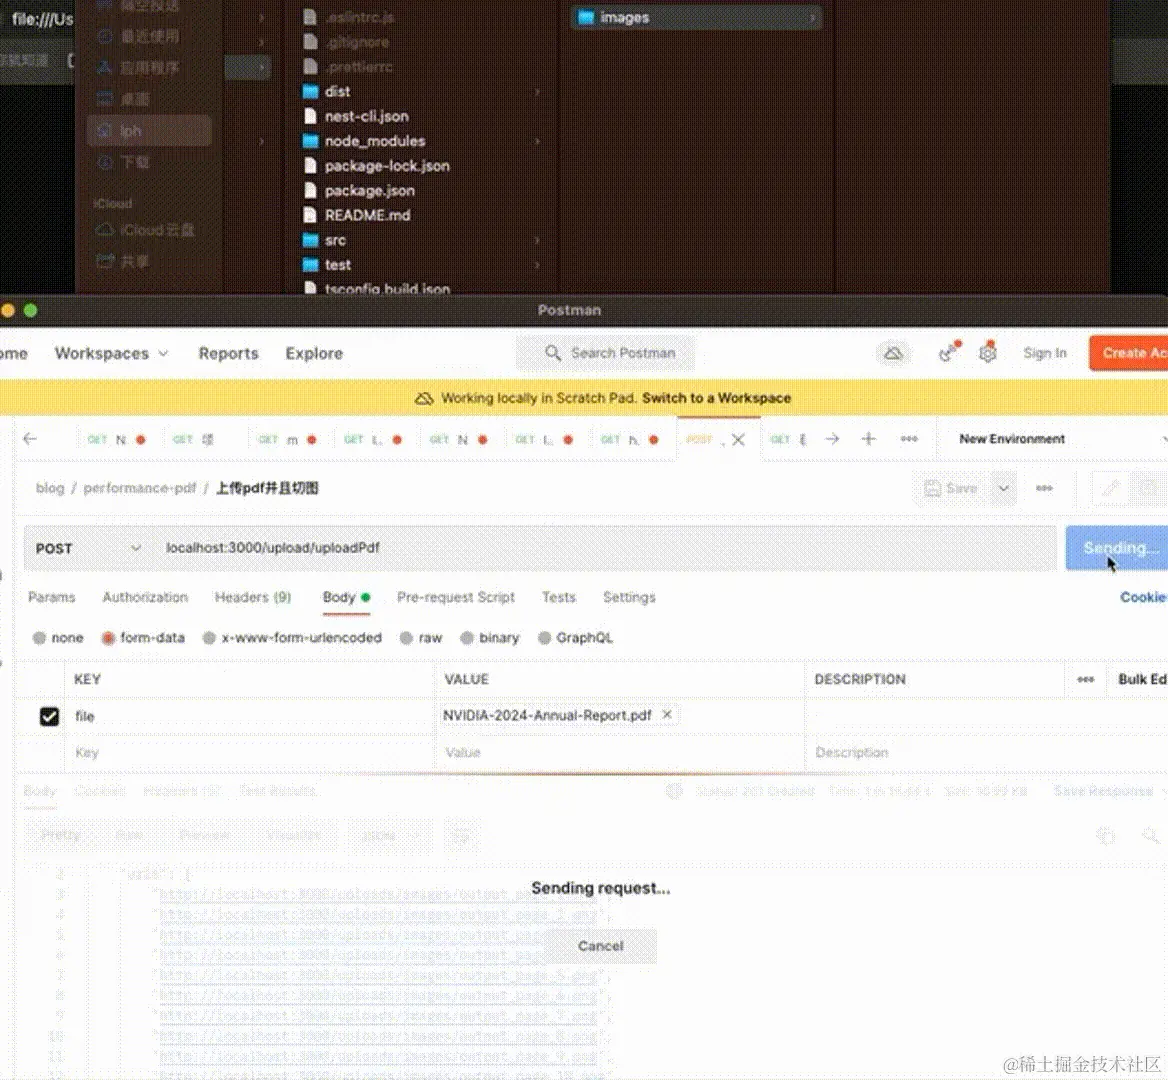This screenshot has width=1168, height=1080.
Task: Click the Search Postman field
Action: click(605, 352)
